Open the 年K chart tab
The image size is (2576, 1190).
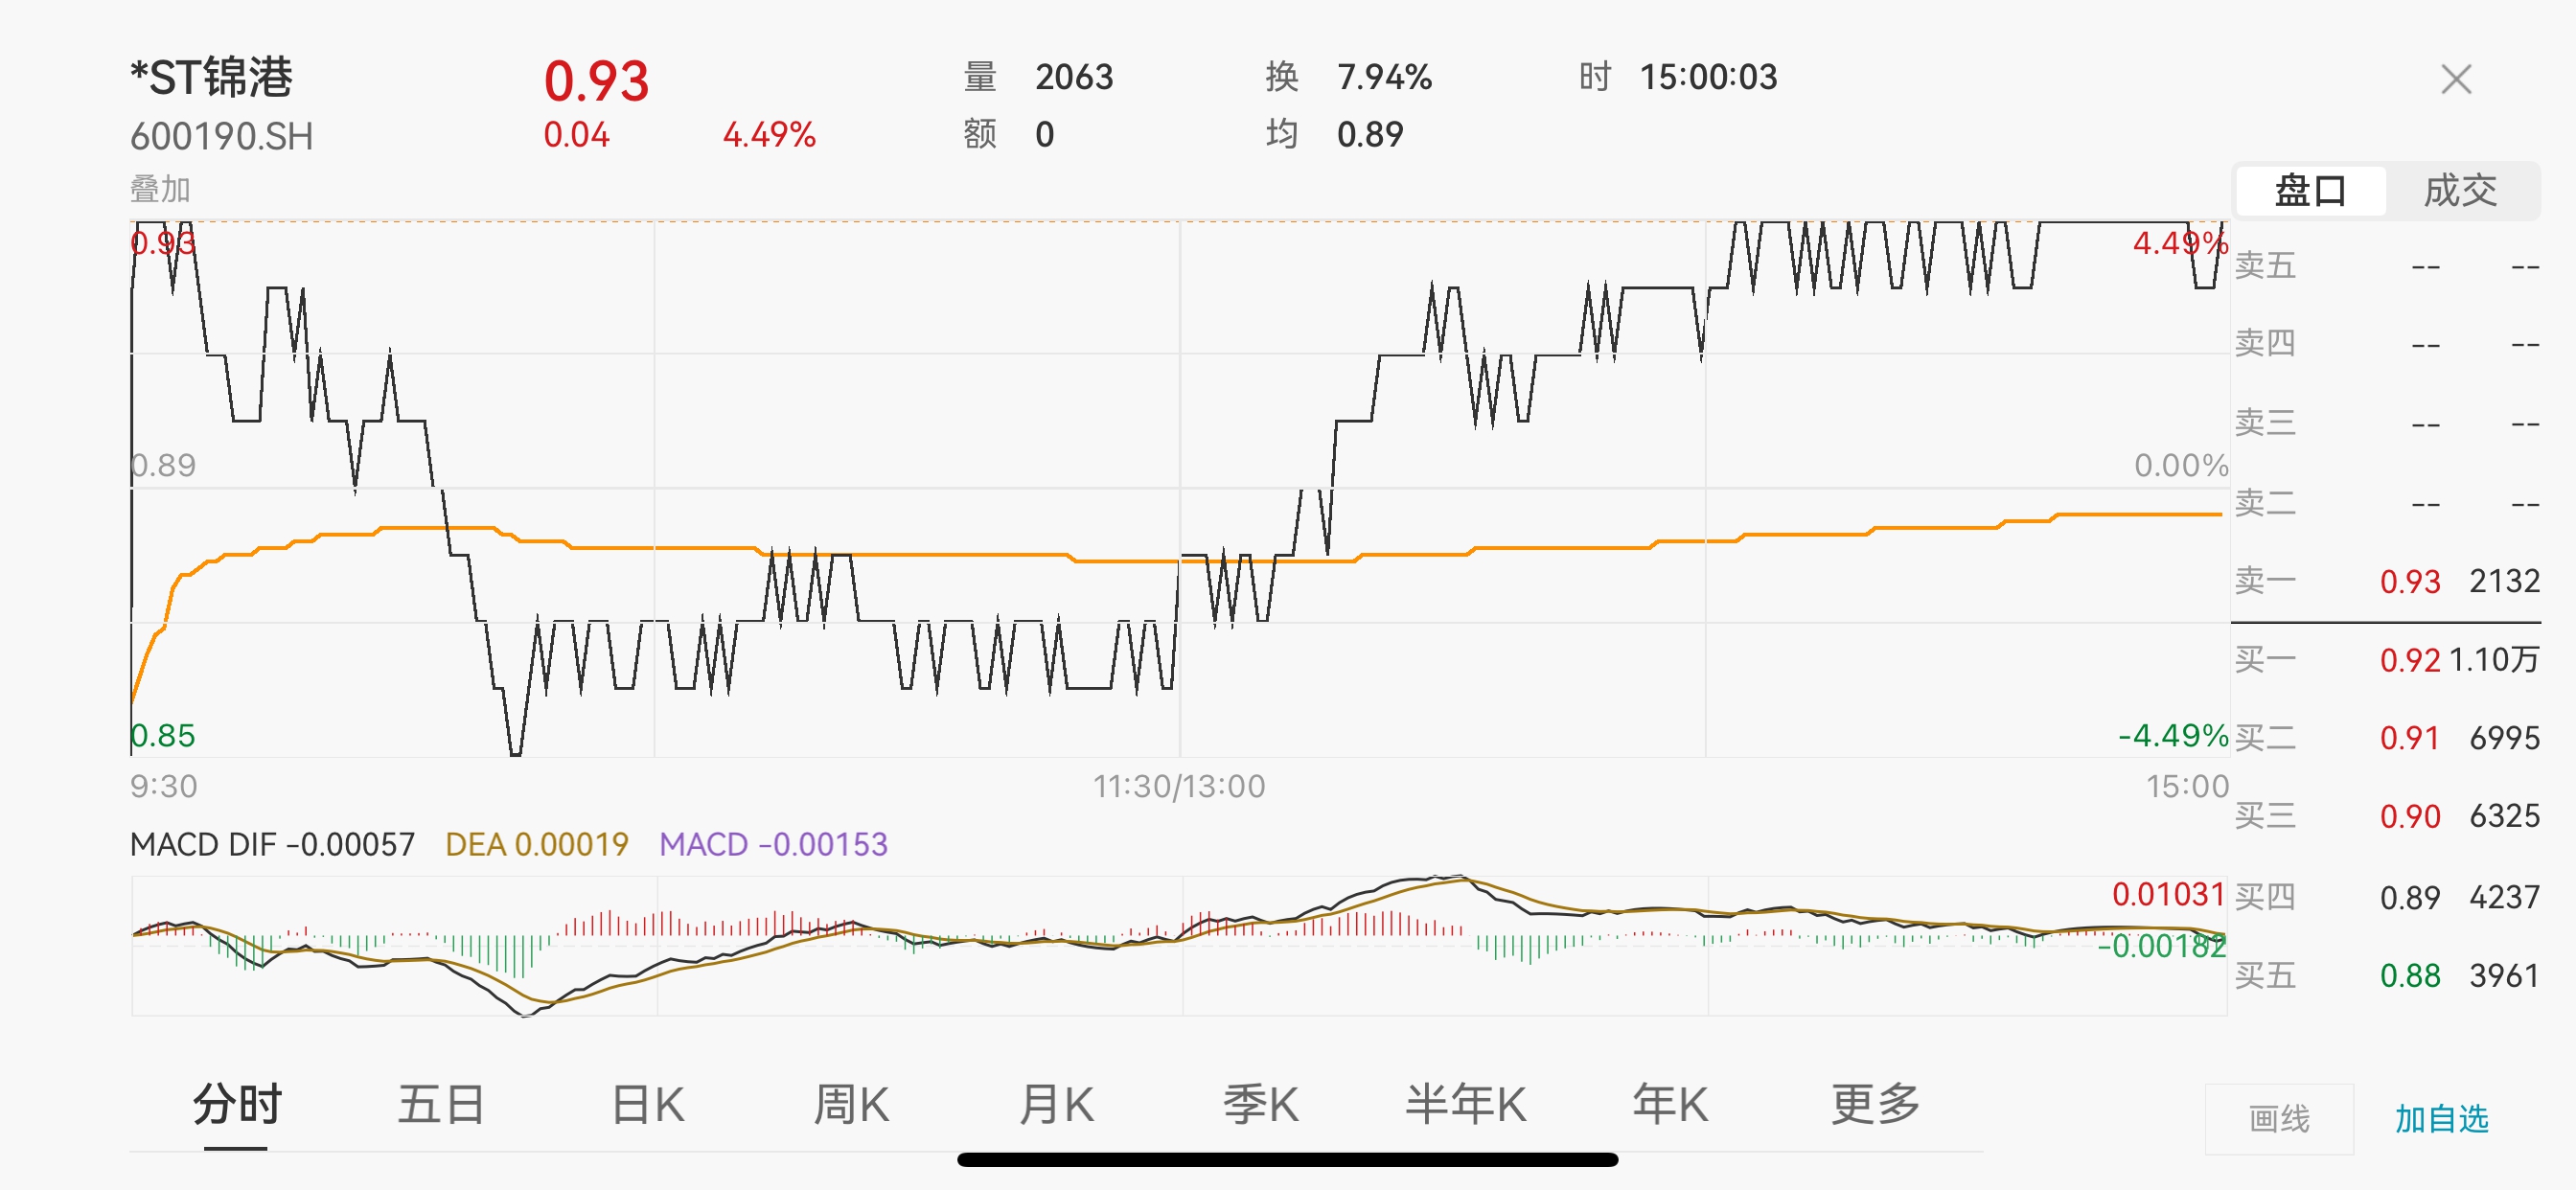(x=1670, y=1105)
